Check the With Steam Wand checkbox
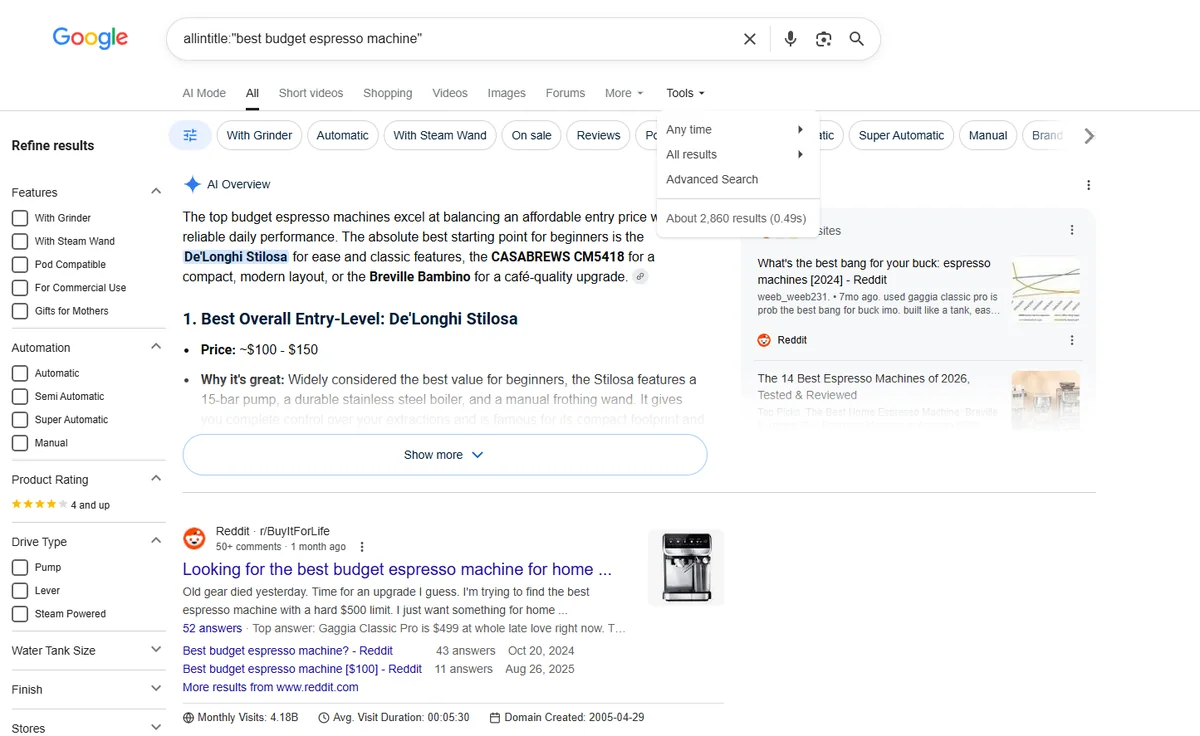The width and height of the screenshot is (1200, 736). point(19,241)
